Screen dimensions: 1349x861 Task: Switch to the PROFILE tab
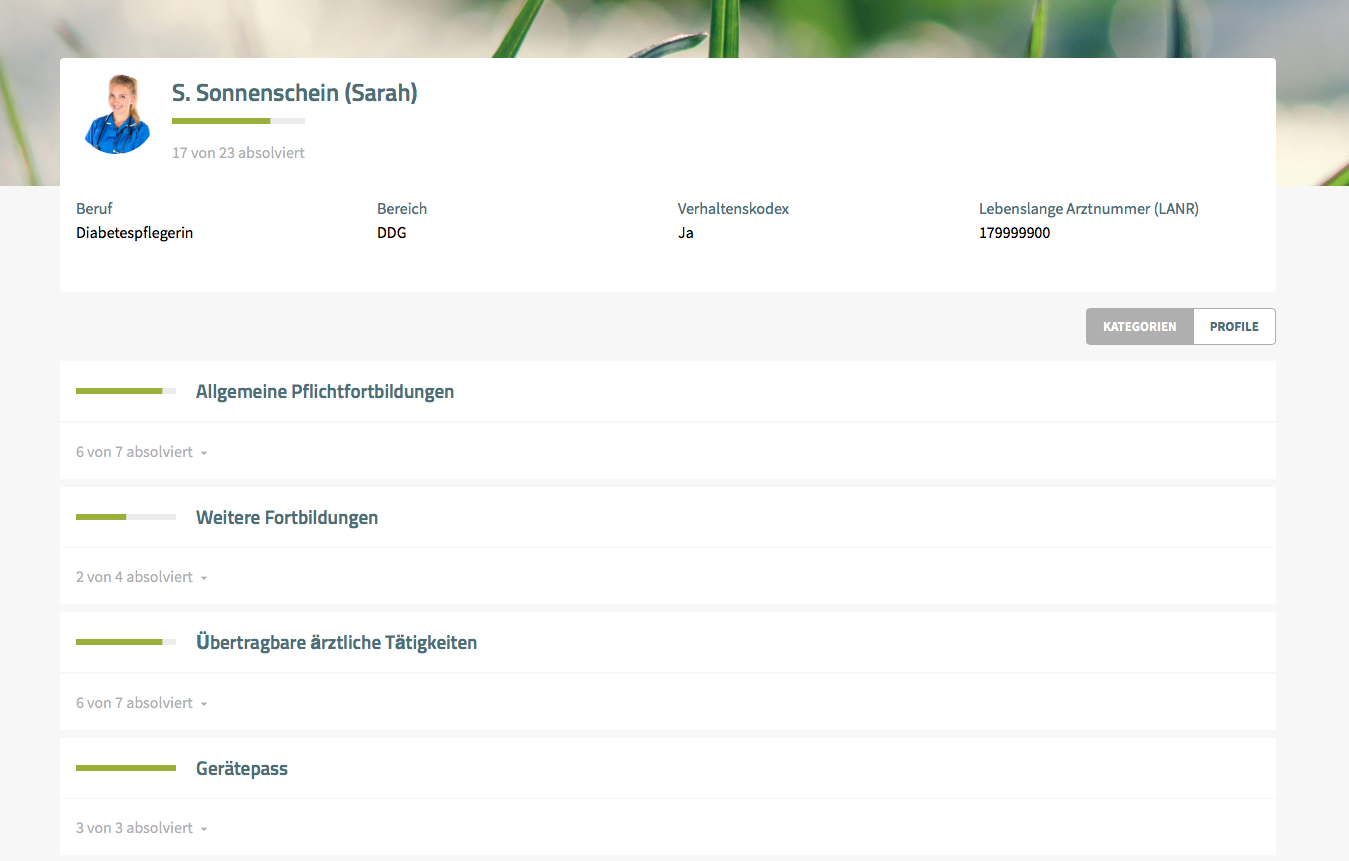pos(1234,327)
